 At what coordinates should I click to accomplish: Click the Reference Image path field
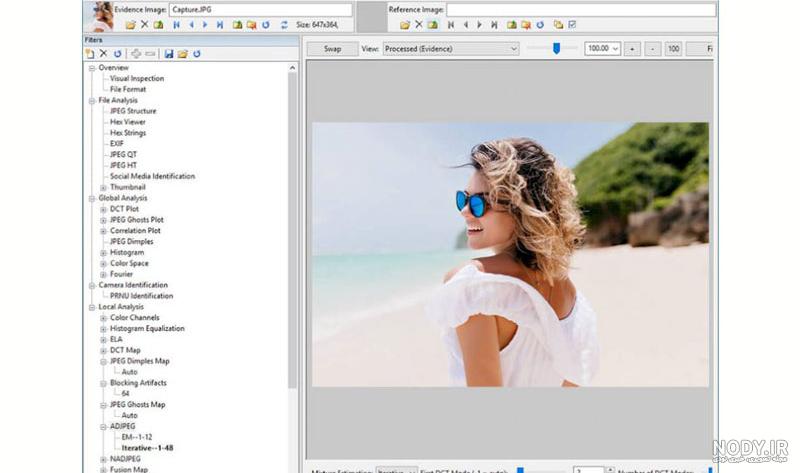coord(581,10)
